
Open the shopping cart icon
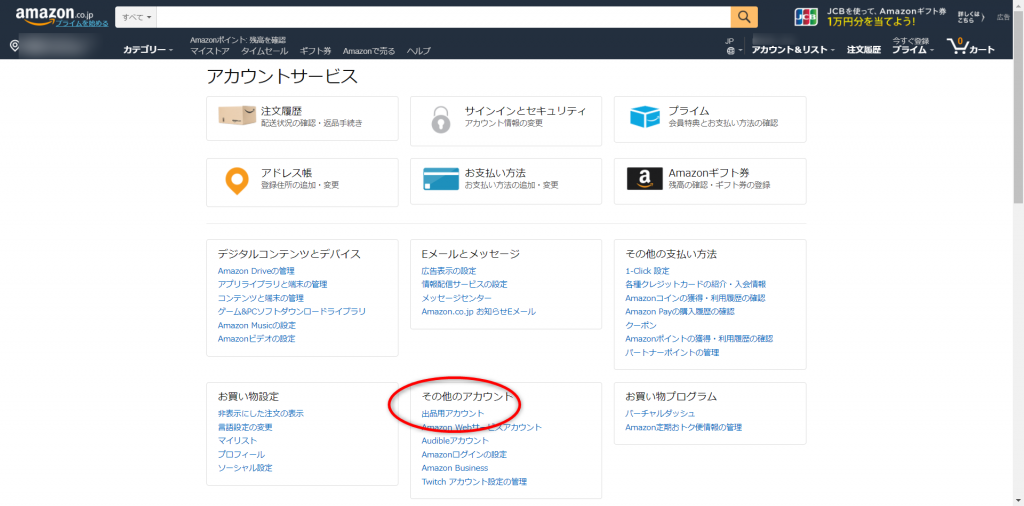970,46
